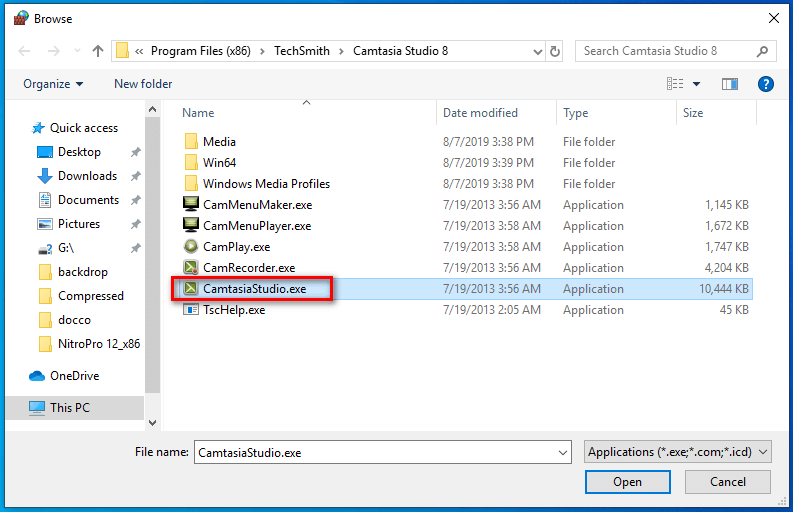The height and width of the screenshot is (512, 793).
Task: Click 8/7/2019 3:39 PM date of Win64
Action: (488, 163)
